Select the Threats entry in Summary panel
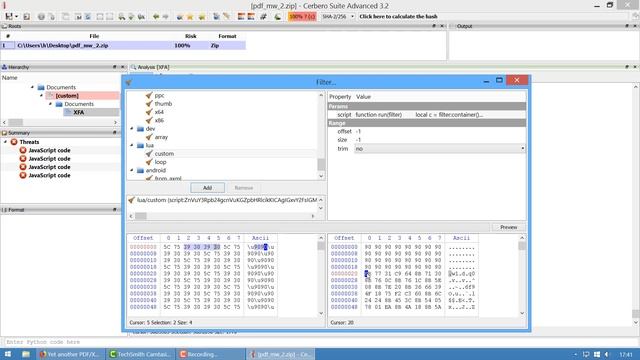 [29, 142]
